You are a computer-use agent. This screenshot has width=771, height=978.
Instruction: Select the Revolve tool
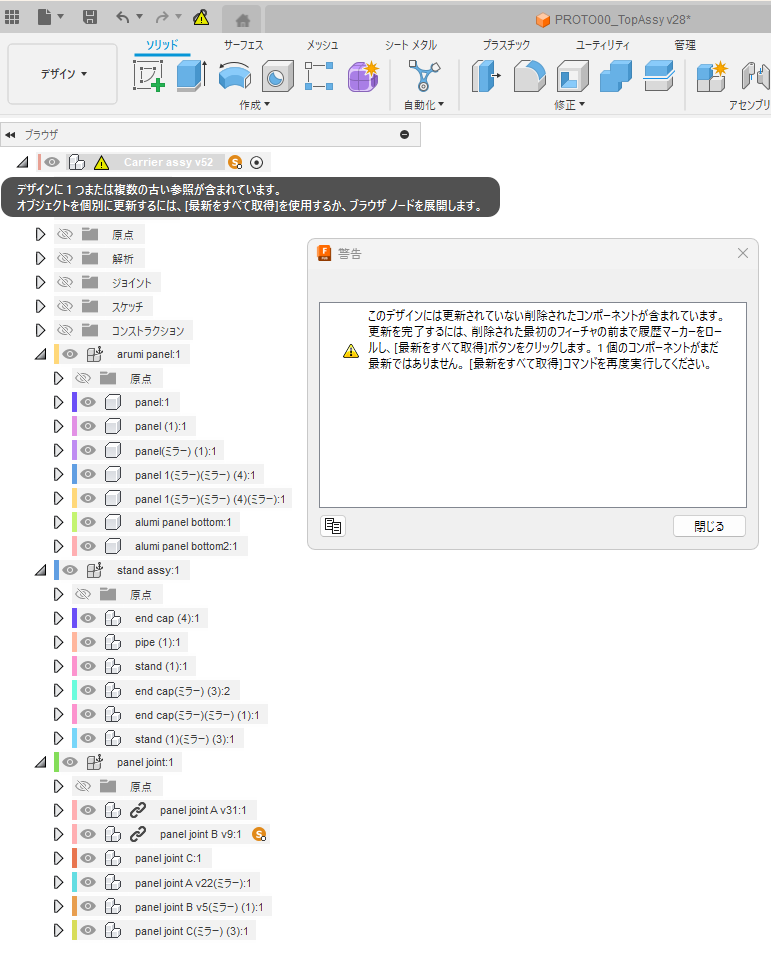(235, 76)
